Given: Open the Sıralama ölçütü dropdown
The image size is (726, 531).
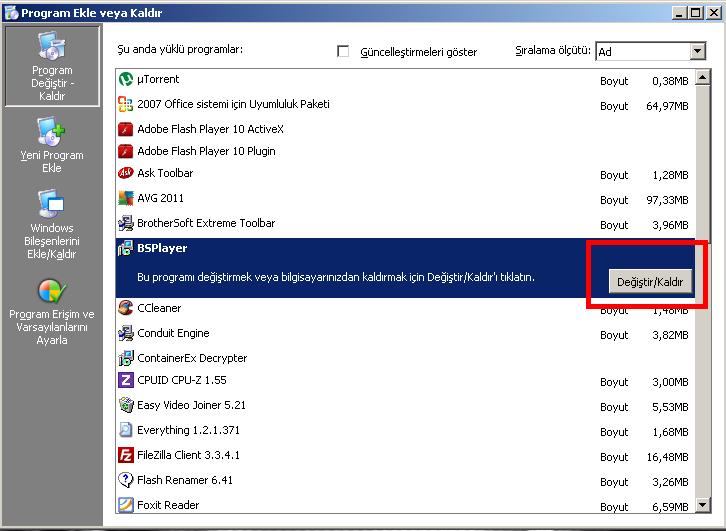Looking at the screenshot, I should pos(697,51).
